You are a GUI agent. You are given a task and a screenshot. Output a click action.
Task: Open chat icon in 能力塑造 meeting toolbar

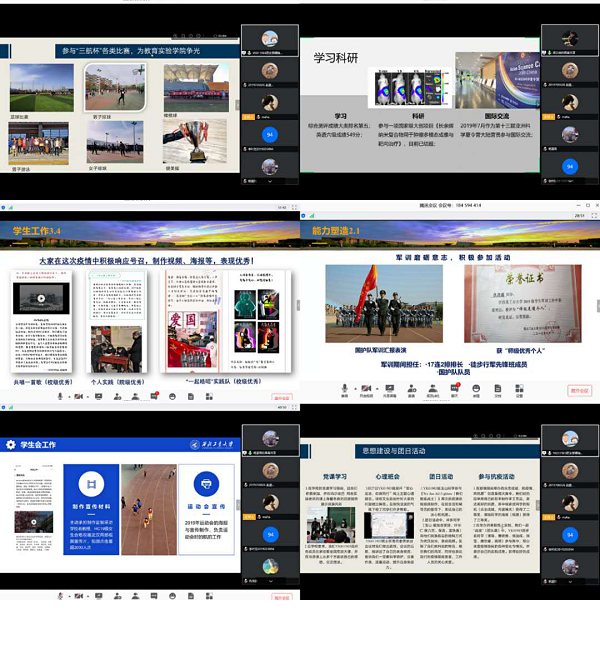(455, 389)
